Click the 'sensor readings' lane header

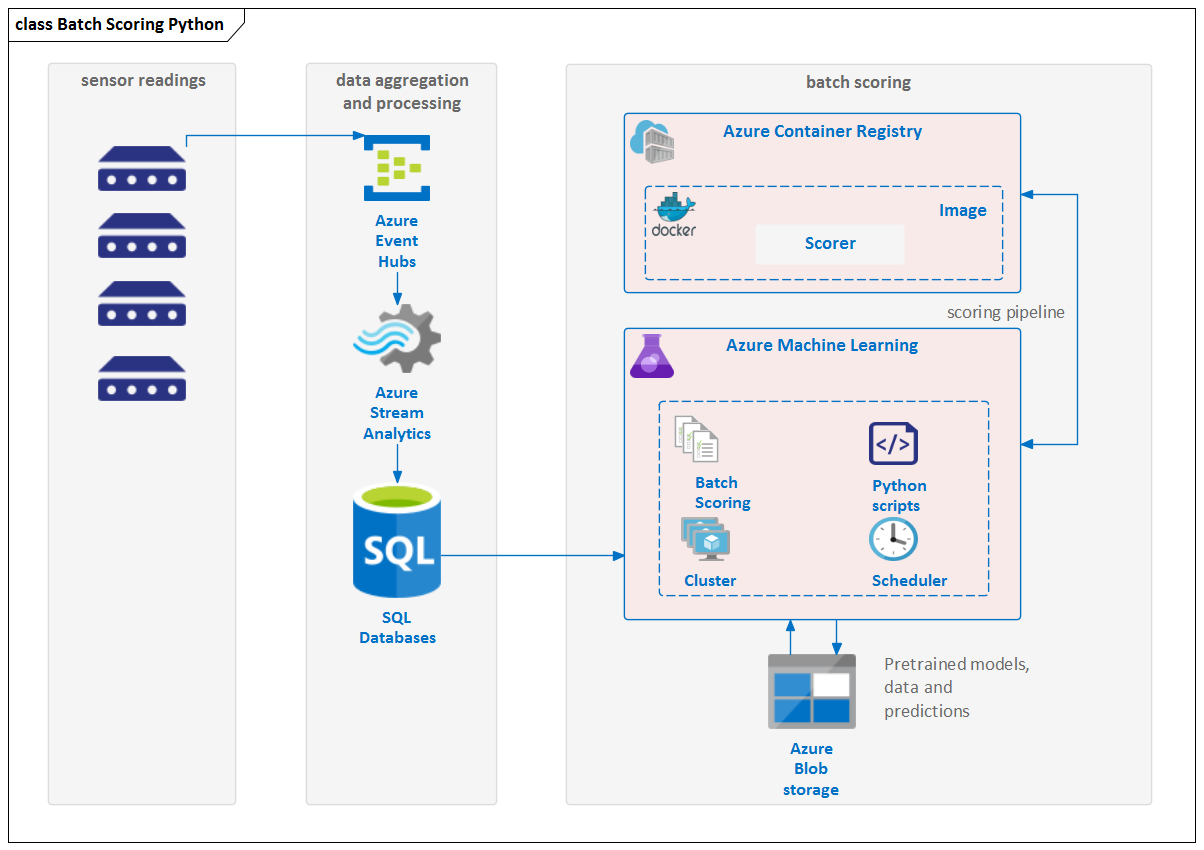point(143,80)
